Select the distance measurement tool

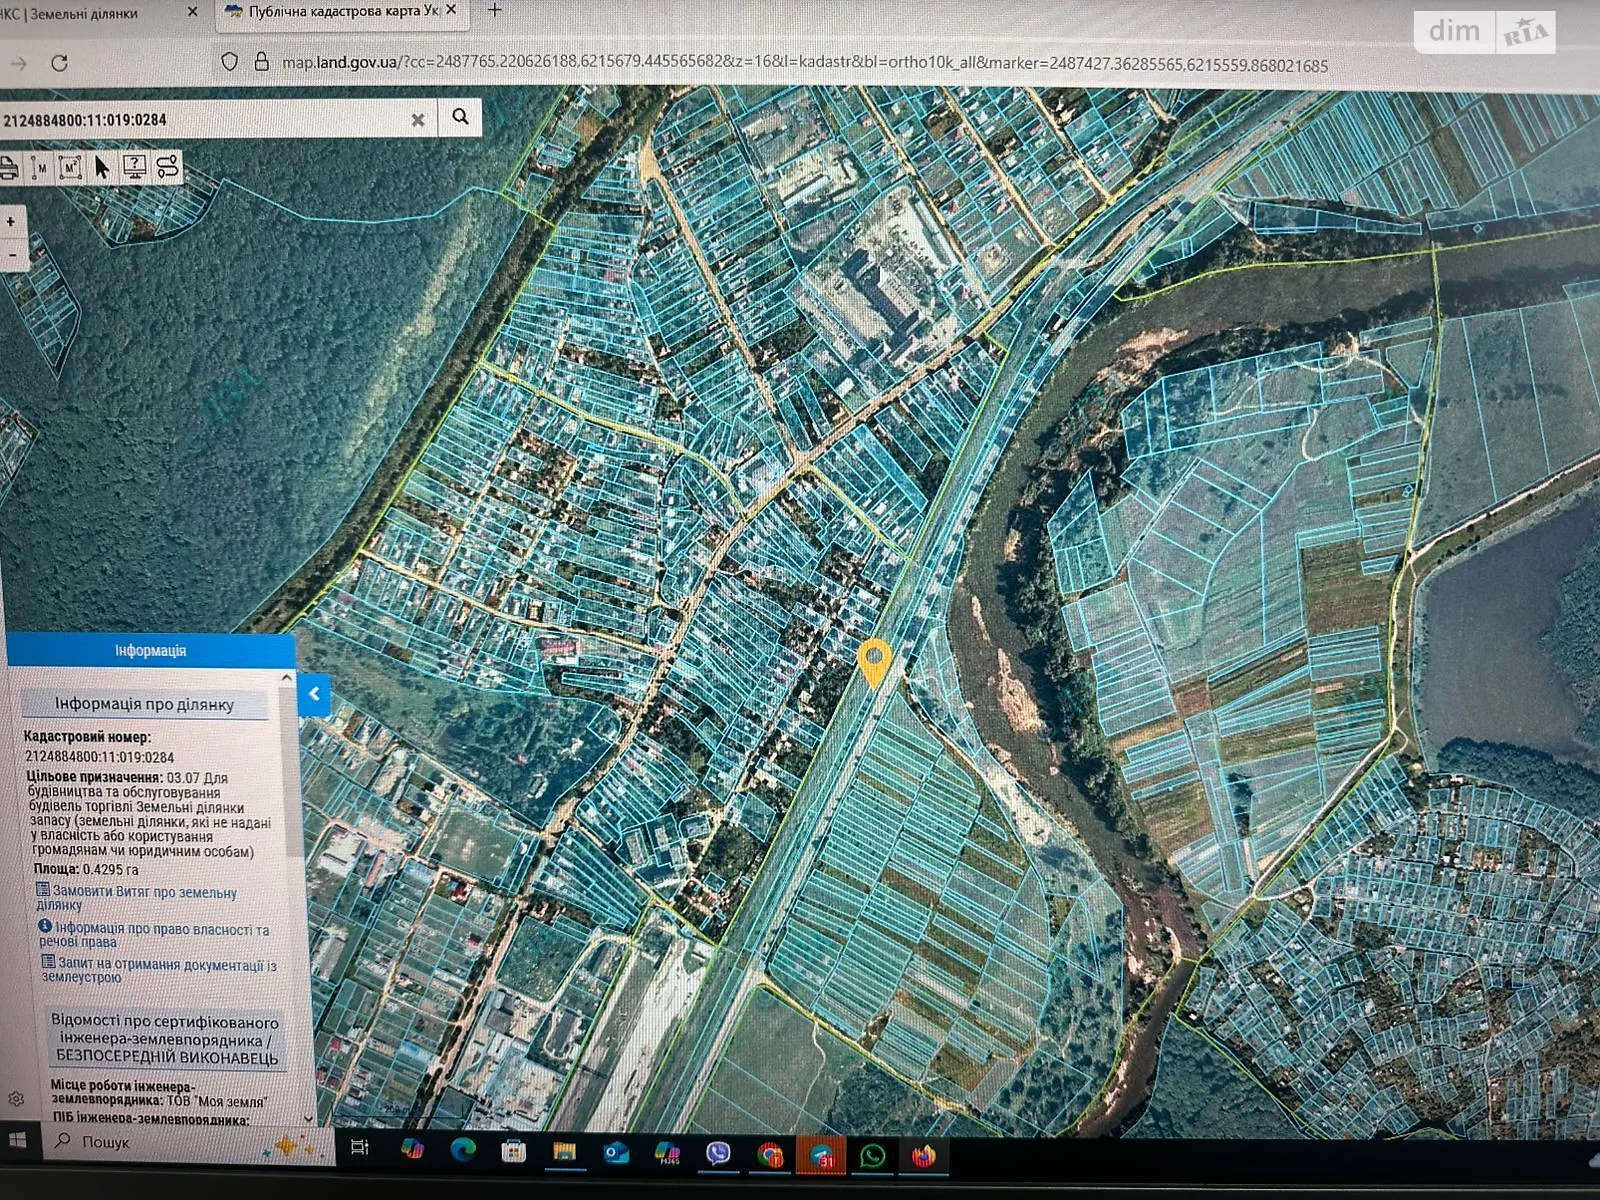(x=39, y=168)
